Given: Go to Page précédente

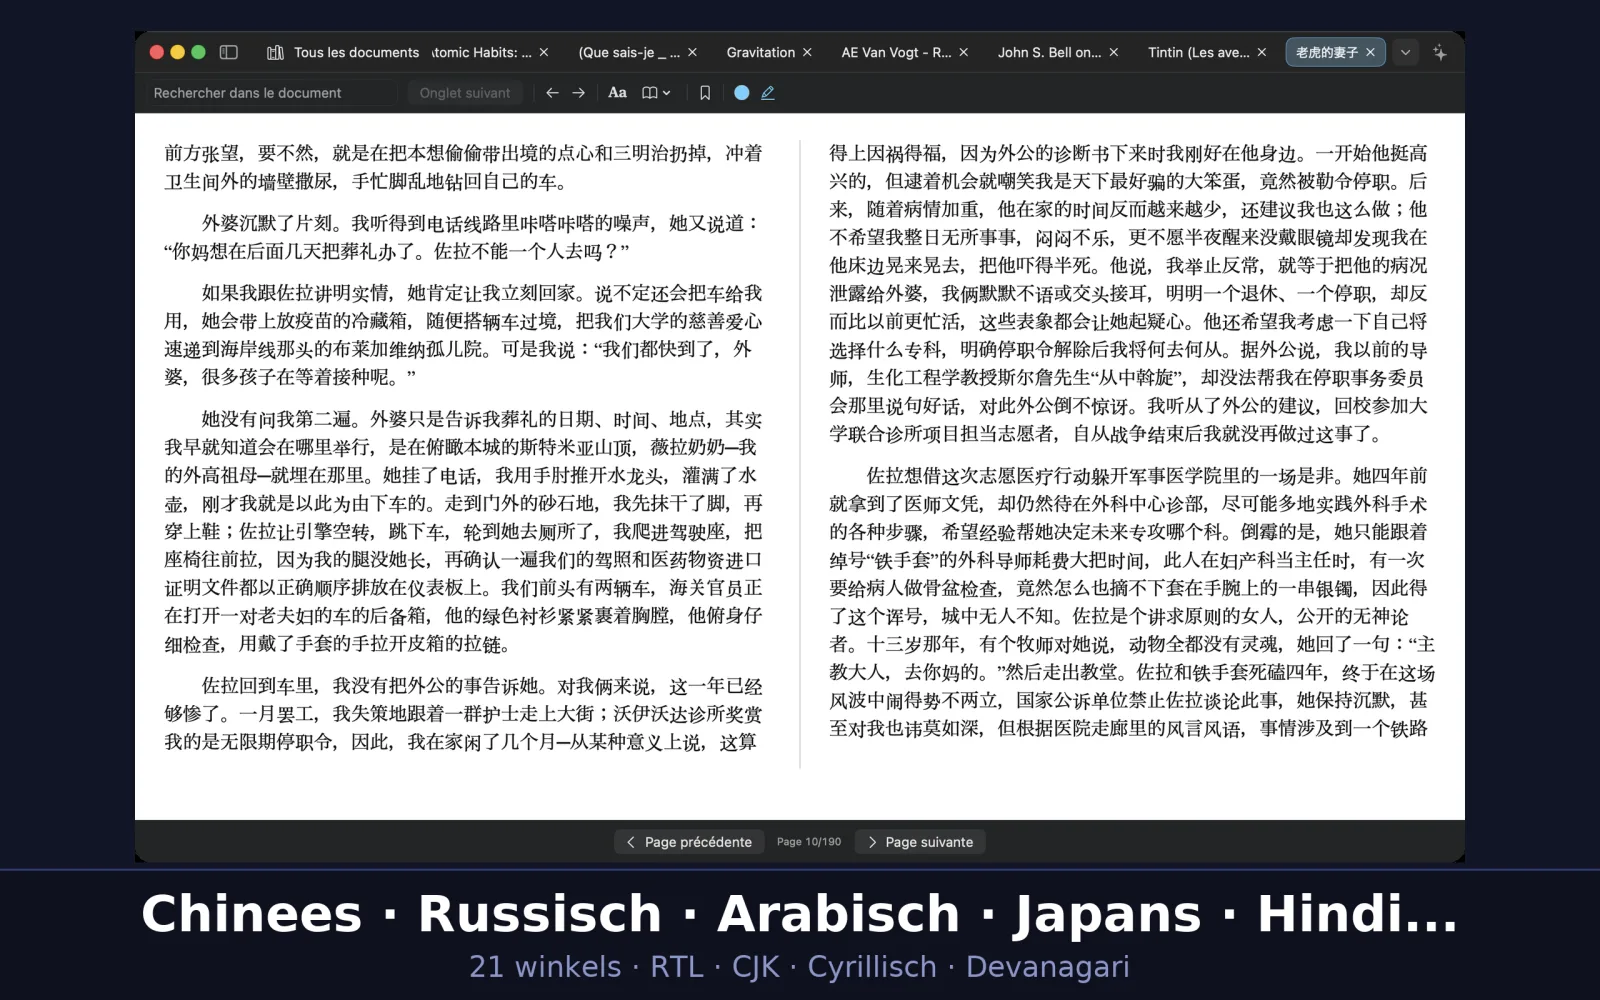Looking at the screenshot, I should (x=689, y=842).
